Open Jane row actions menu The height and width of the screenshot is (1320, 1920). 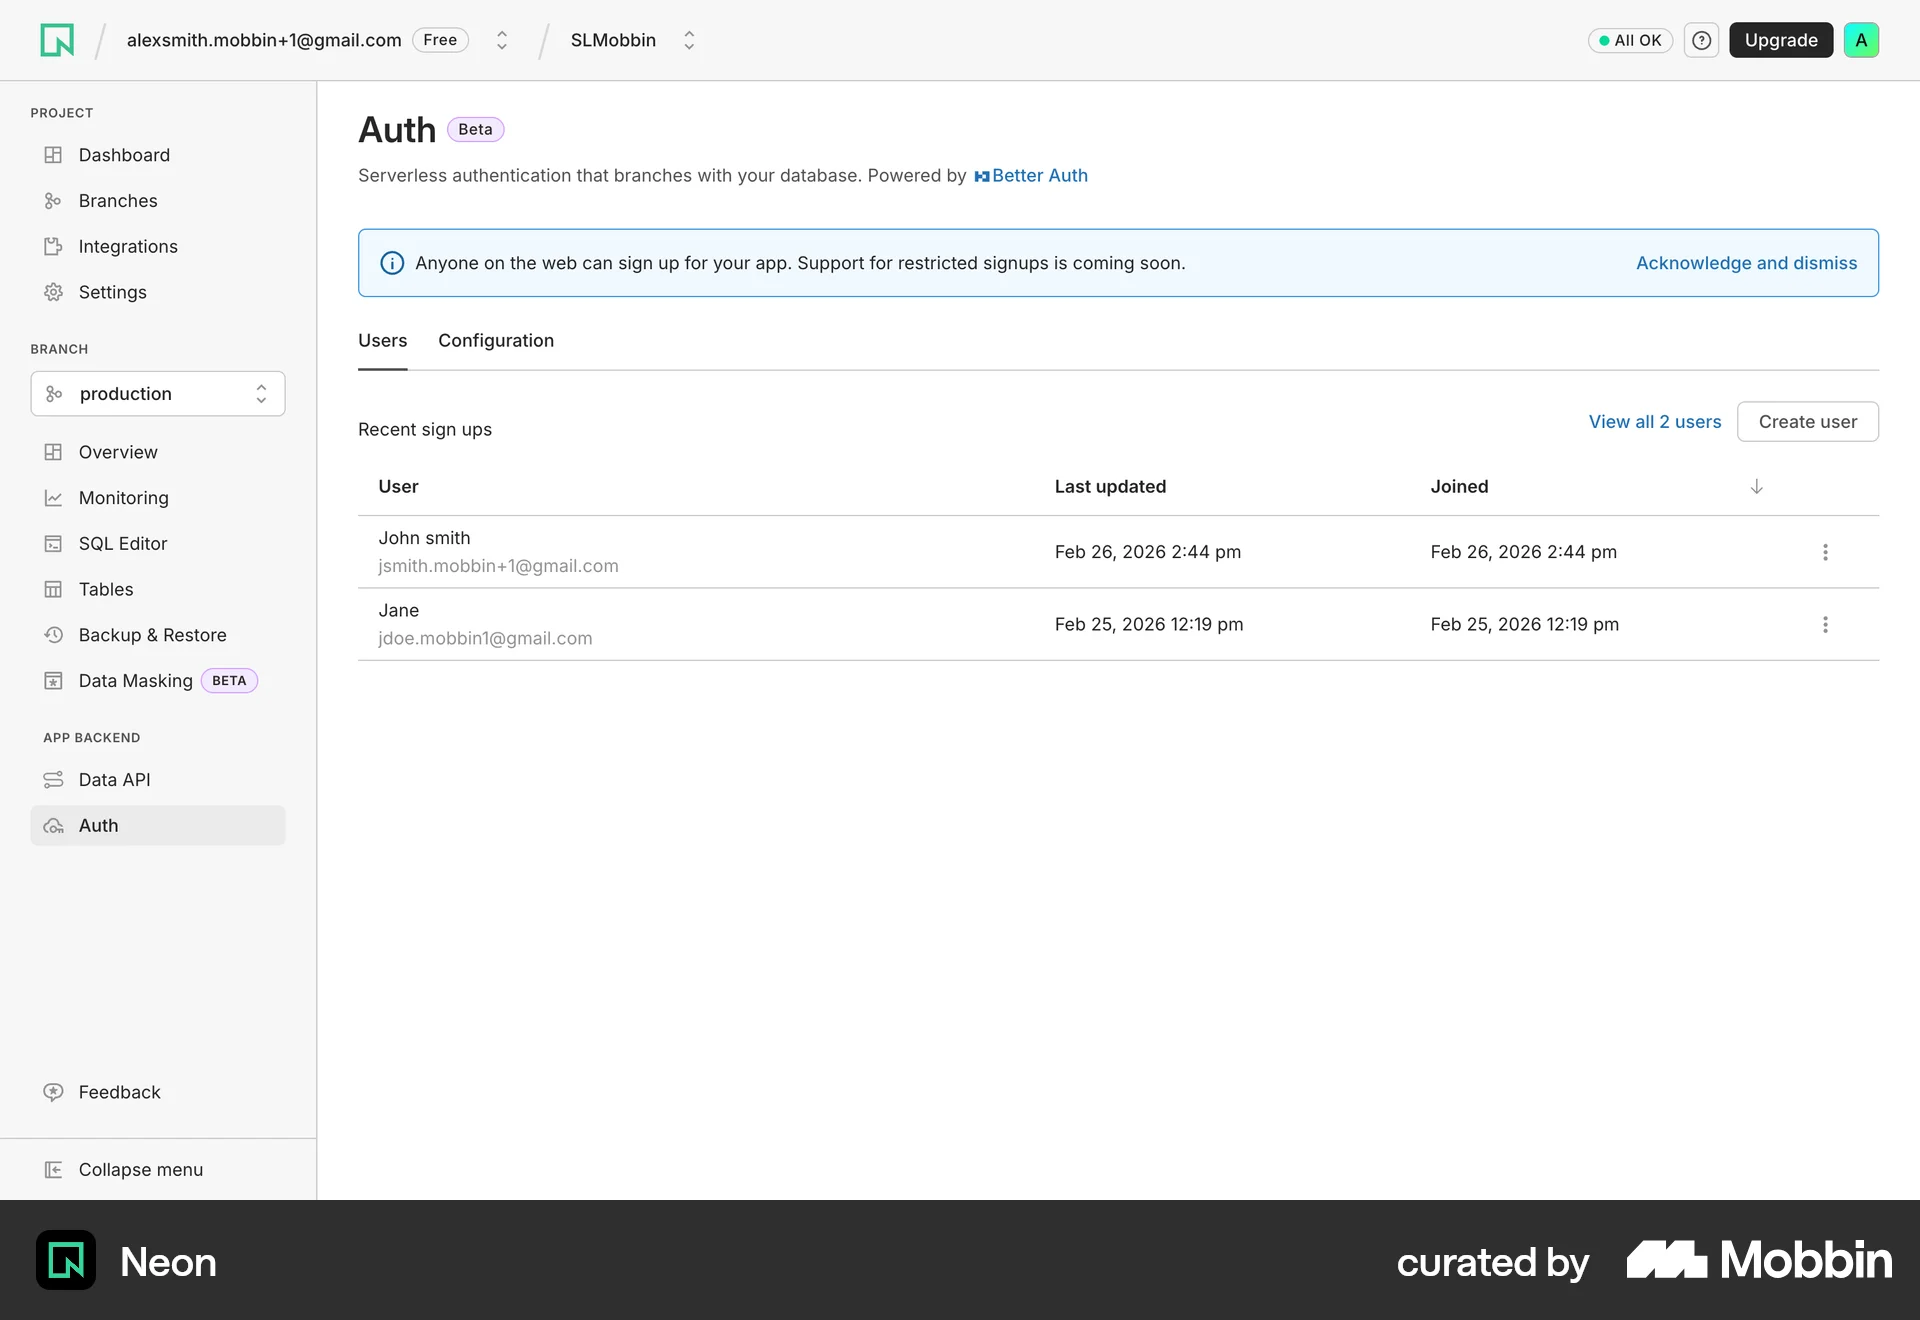(1825, 624)
